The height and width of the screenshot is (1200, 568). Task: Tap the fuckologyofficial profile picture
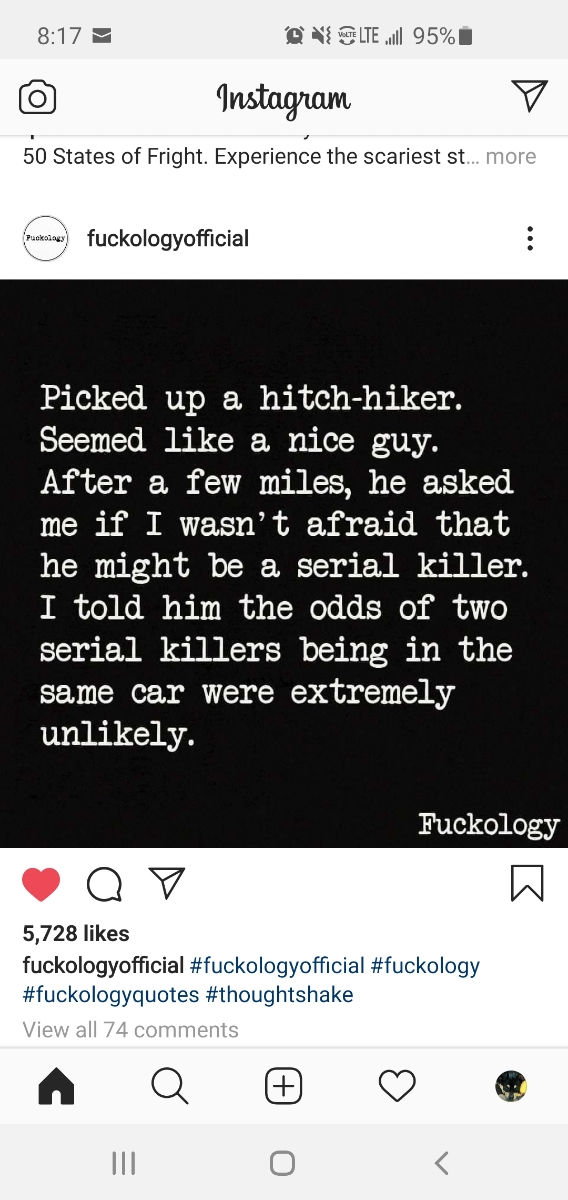[x=45, y=238]
